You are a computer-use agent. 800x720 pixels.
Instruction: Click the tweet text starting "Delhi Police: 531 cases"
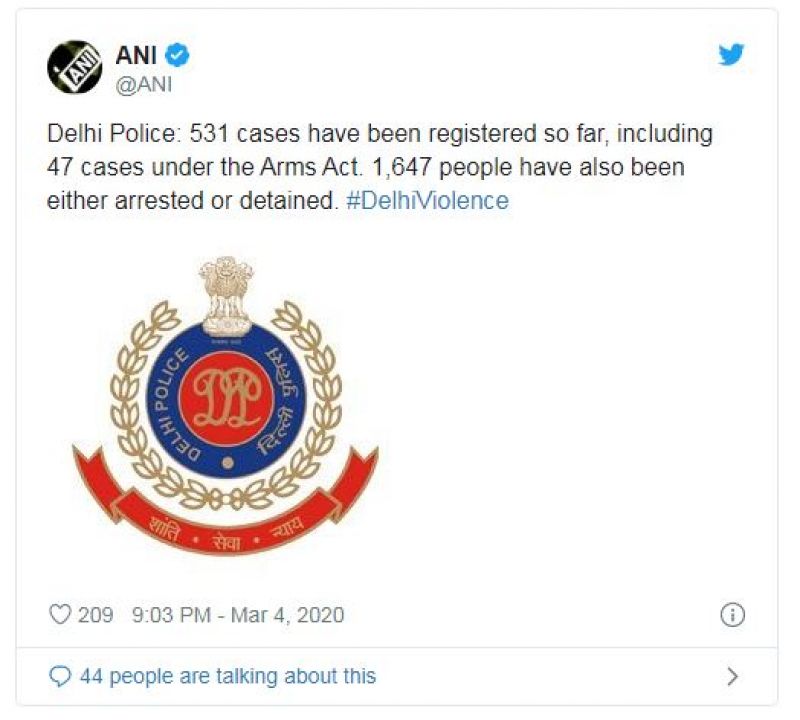380,134
